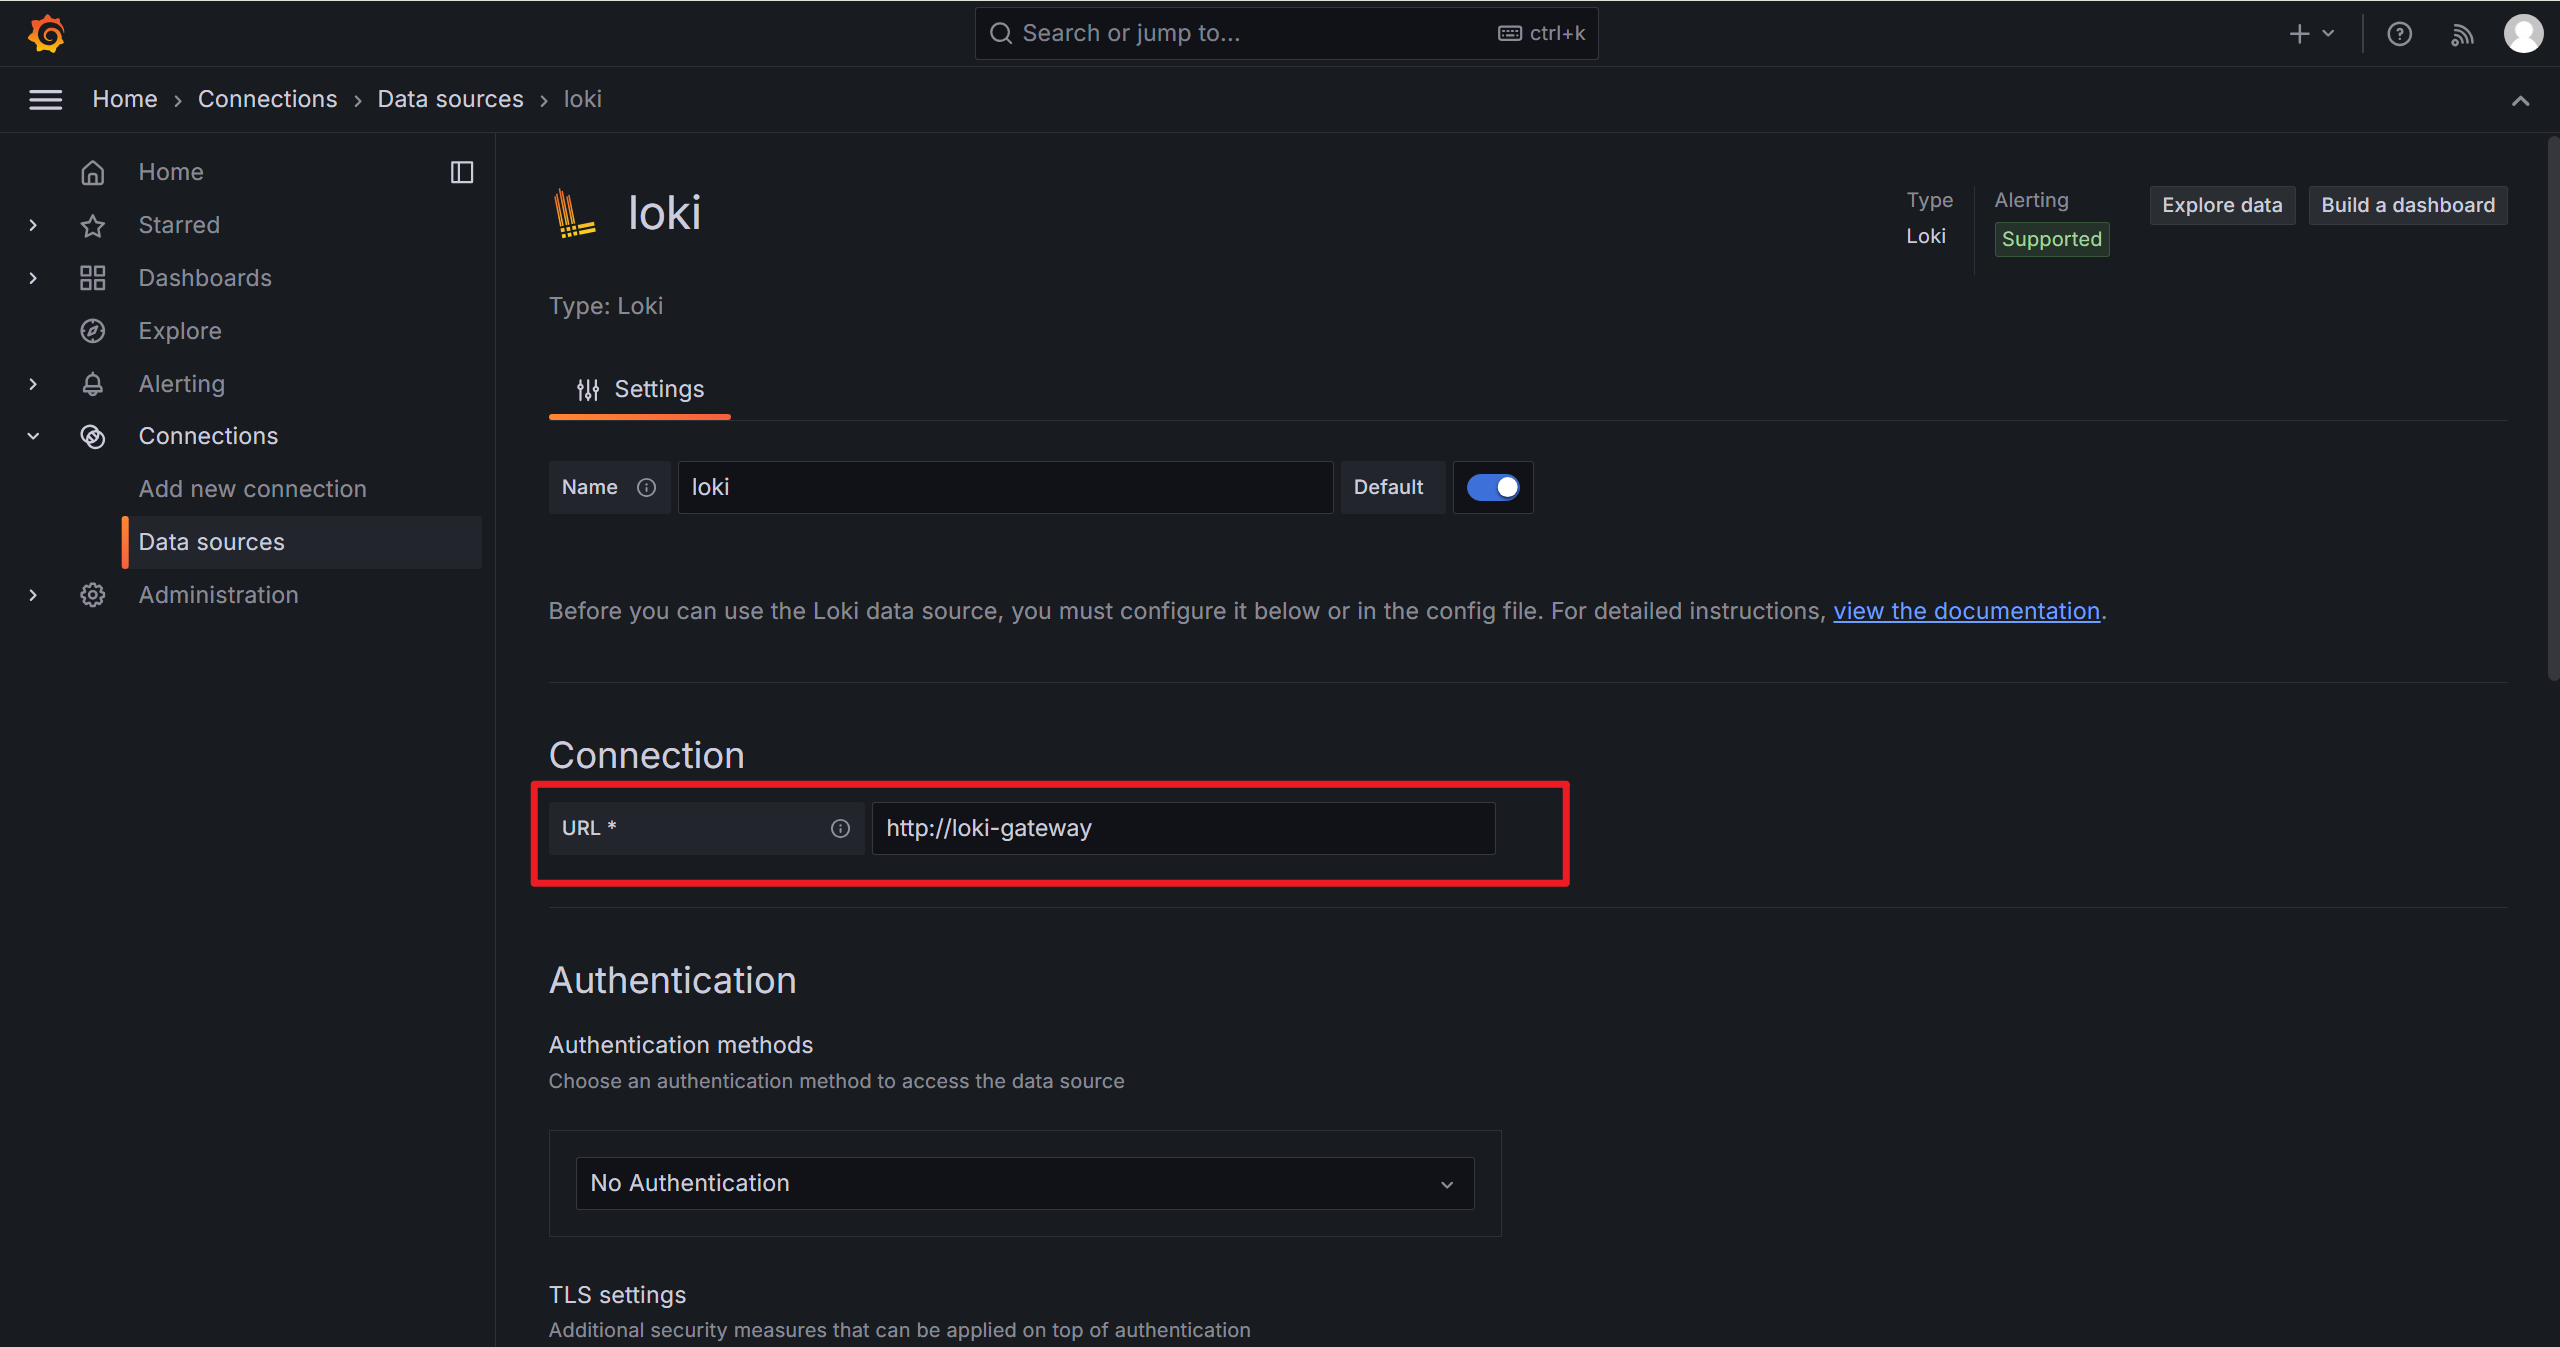Open the help question mark icon
The height and width of the screenshot is (1347, 2560).
point(2400,34)
